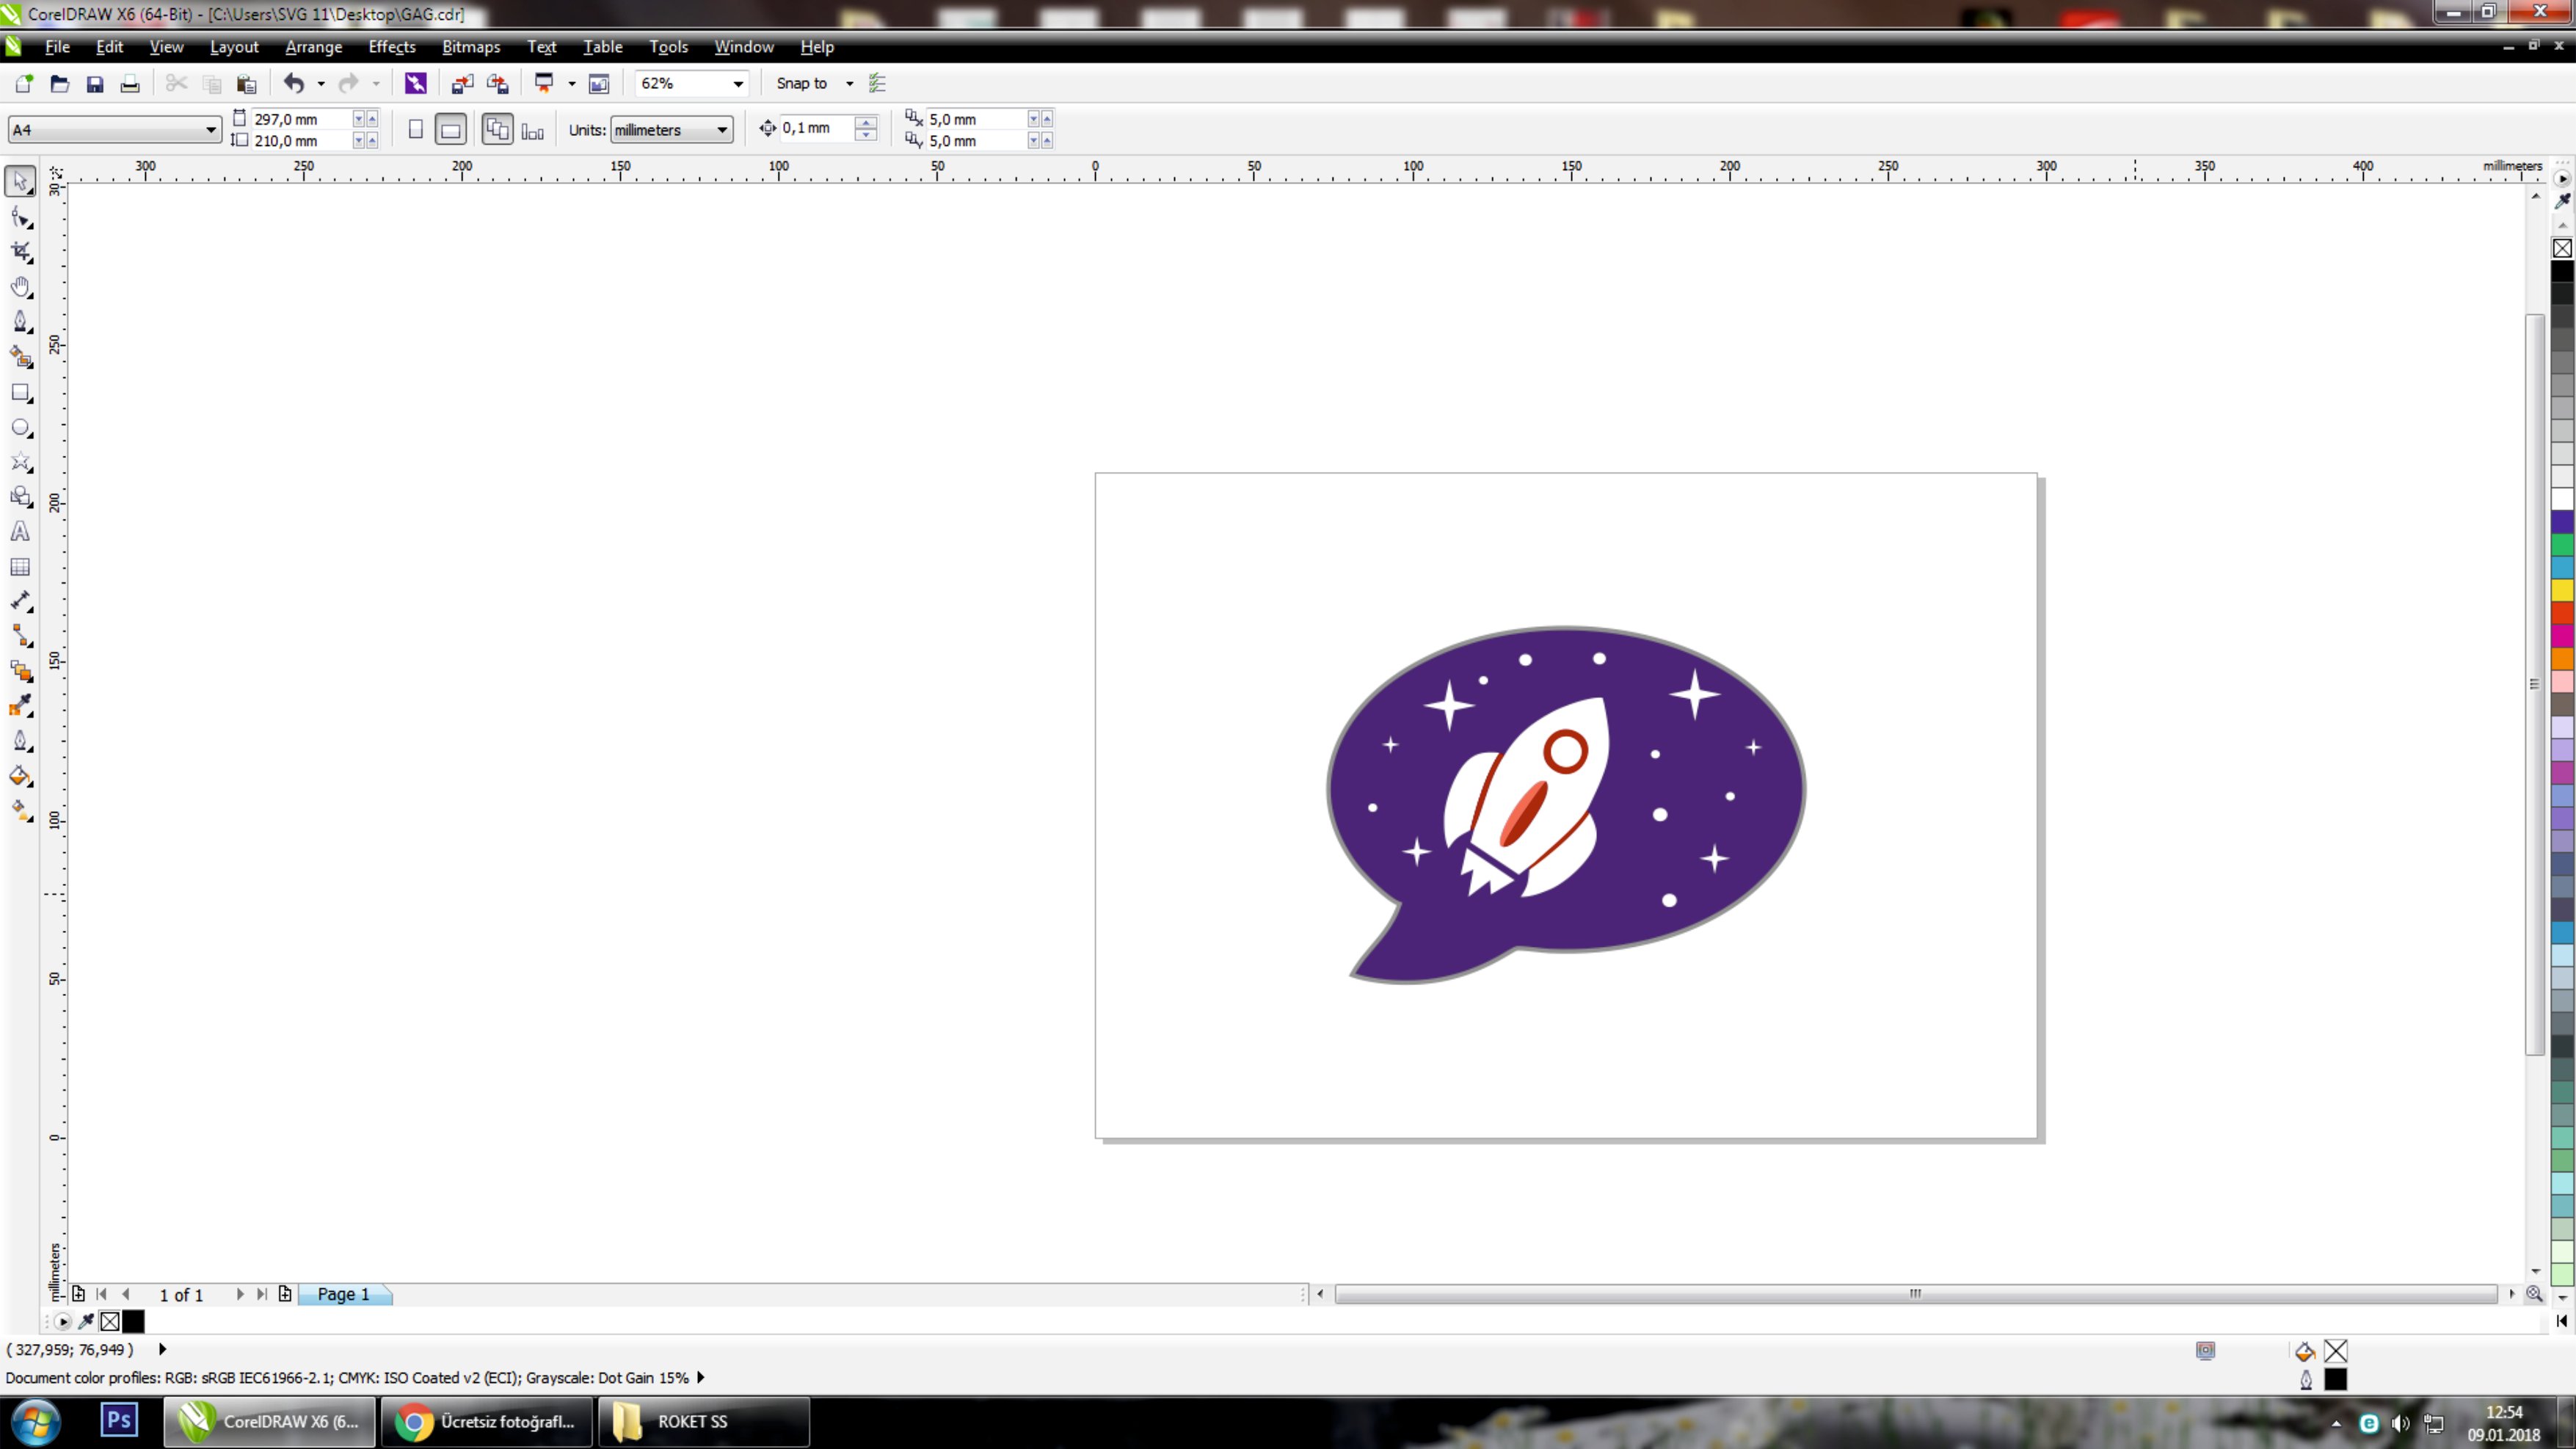Select the Pick tool in the toolbox
Image resolution: width=2576 pixels, height=1449 pixels.
[x=20, y=181]
